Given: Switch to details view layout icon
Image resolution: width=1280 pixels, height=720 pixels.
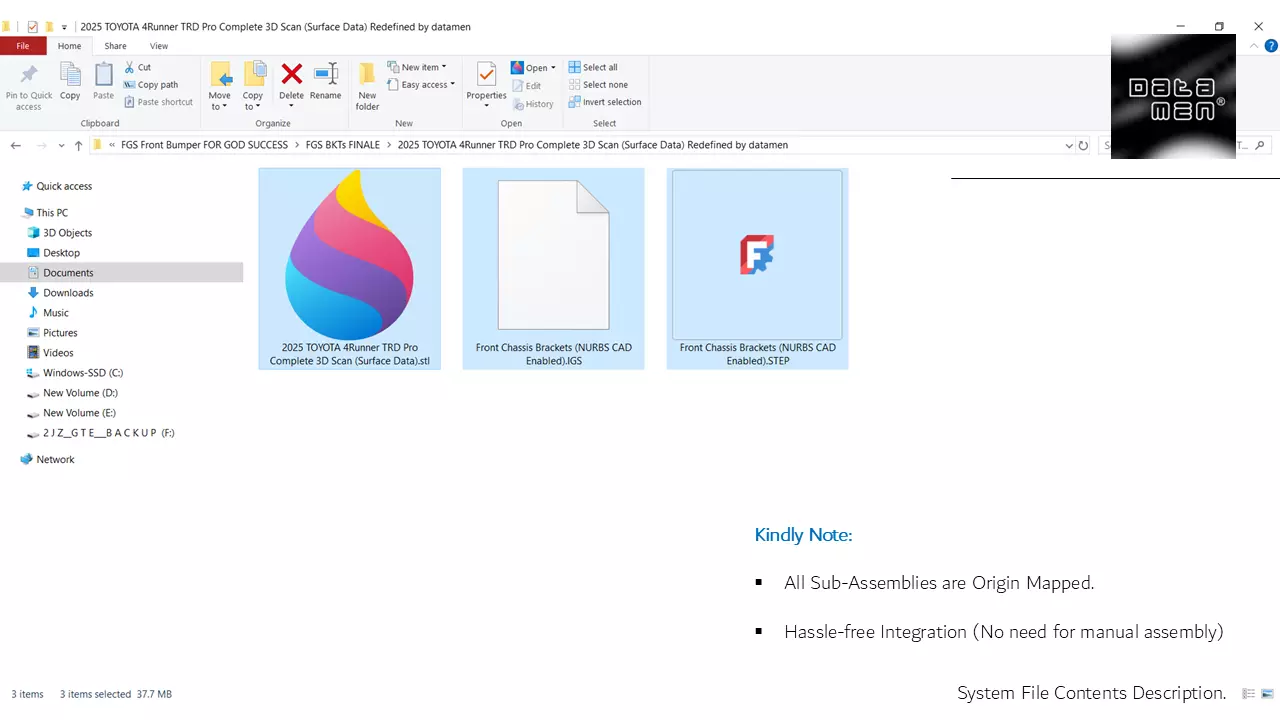Looking at the screenshot, I should [1248, 694].
